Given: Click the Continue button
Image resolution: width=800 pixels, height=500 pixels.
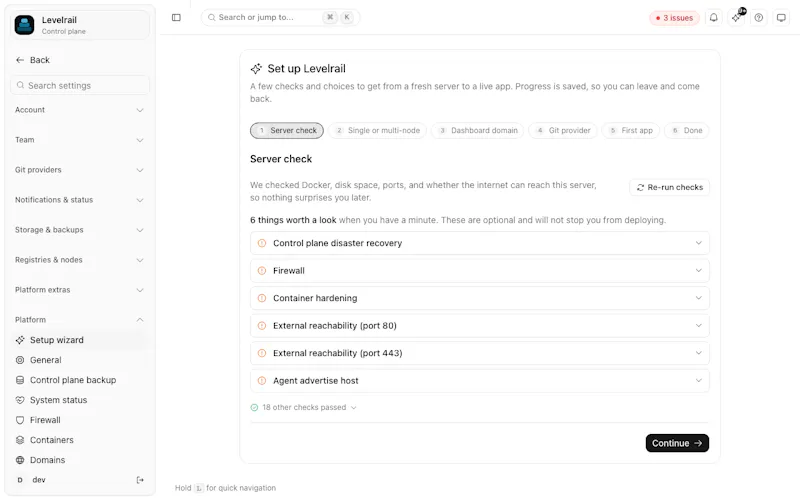Looking at the screenshot, I should (x=677, y=443).
